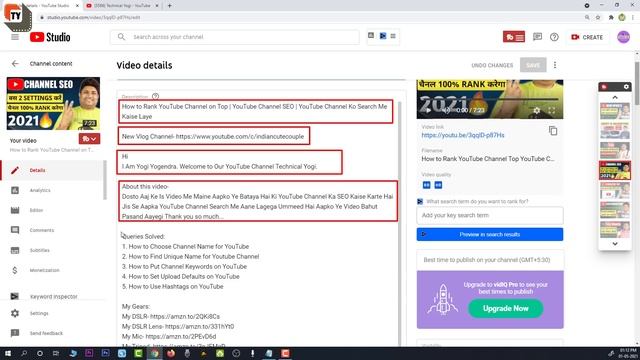The image size is (640, 360).
Task: Click Preview in search results button
Action: click(x=490, y=235)
